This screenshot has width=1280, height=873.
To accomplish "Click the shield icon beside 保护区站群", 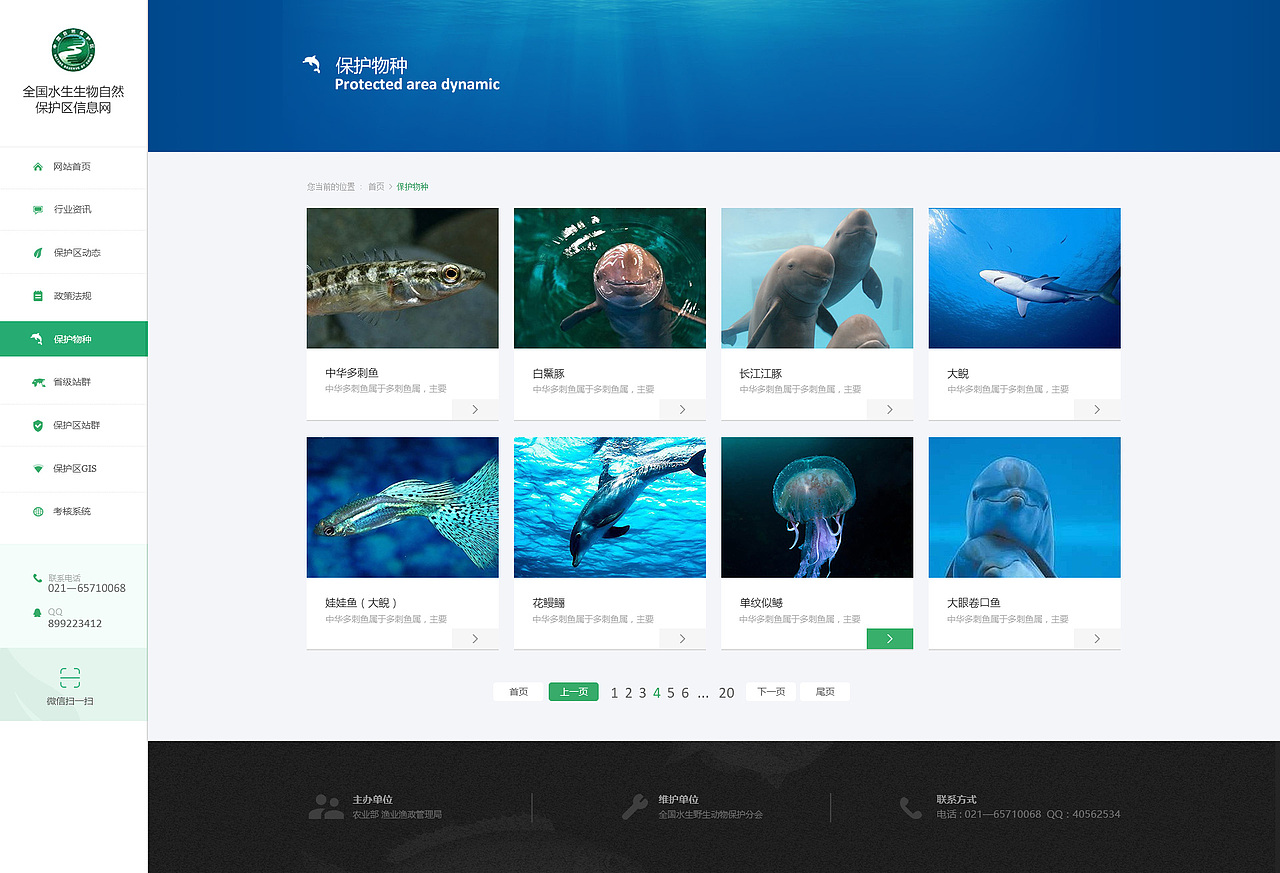I will click(x=38, y=425).
